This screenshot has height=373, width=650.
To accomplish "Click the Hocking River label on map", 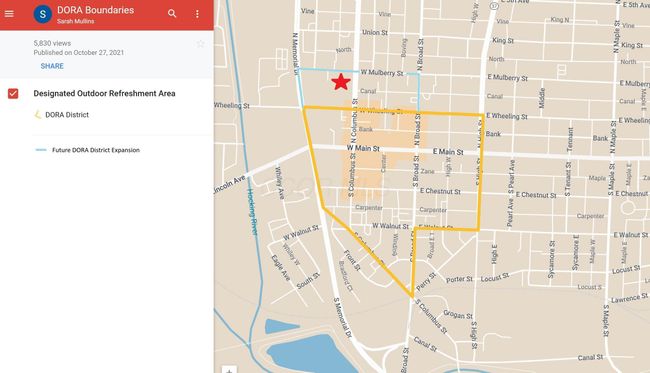I will tap(253, 212).
